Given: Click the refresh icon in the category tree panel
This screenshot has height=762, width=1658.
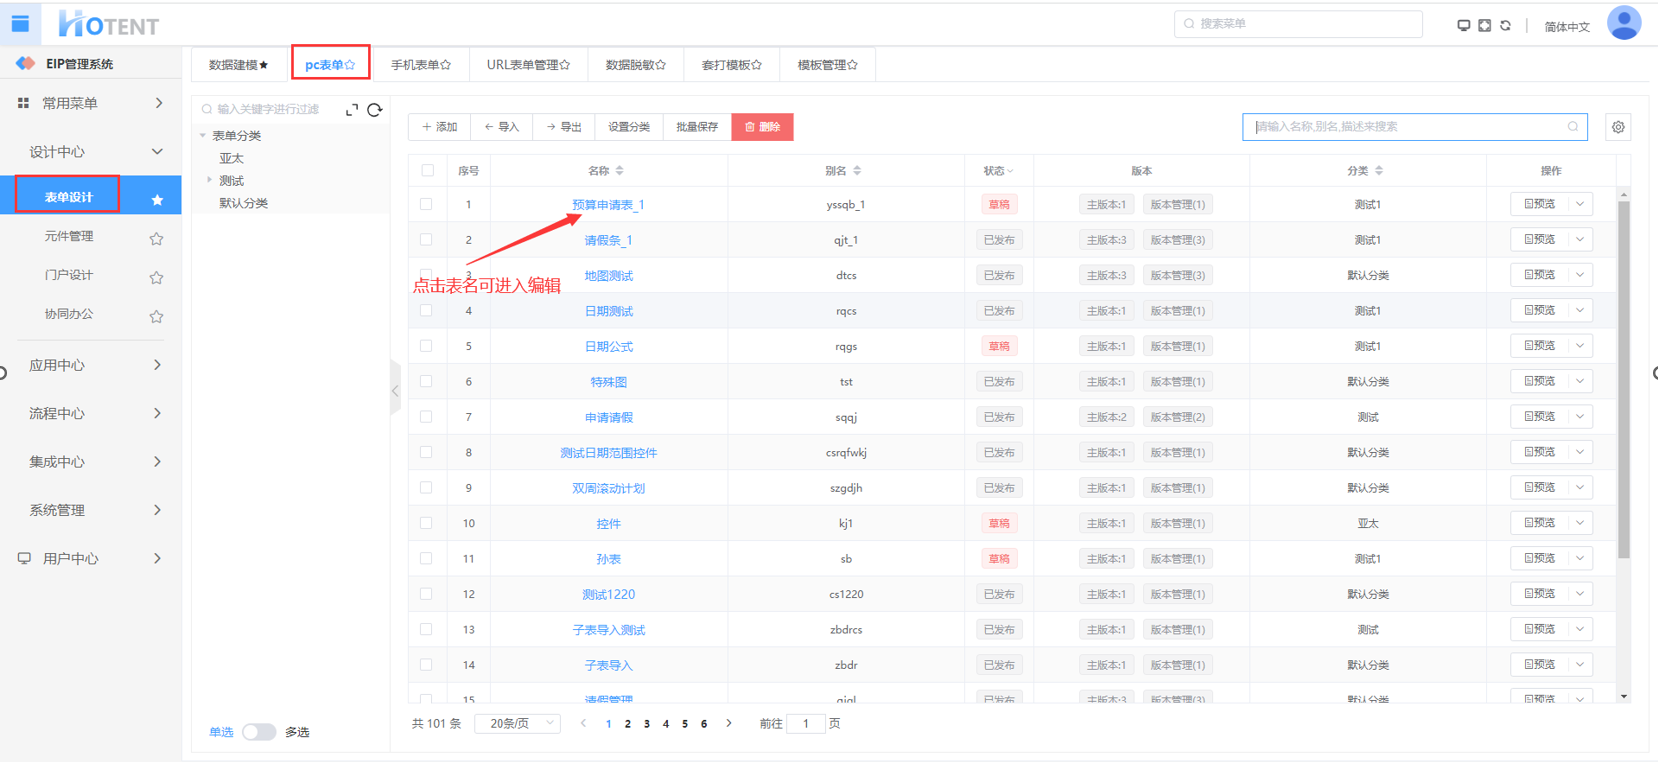Looking at the screenshot, I should tap(375, 110).
